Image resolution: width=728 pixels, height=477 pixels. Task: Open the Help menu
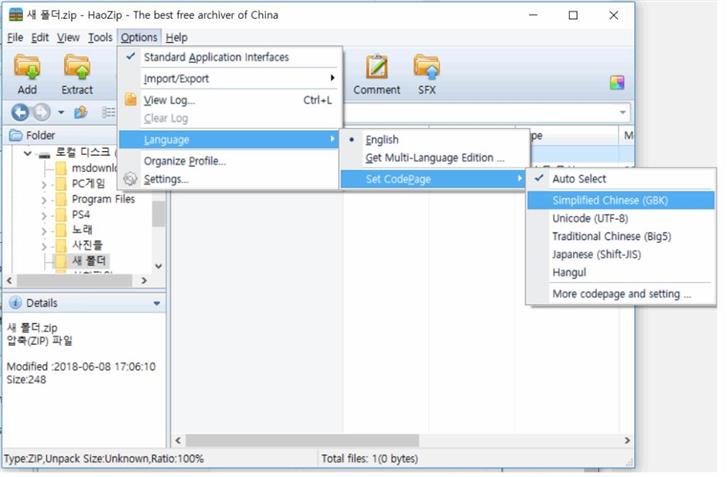point(176,38)
